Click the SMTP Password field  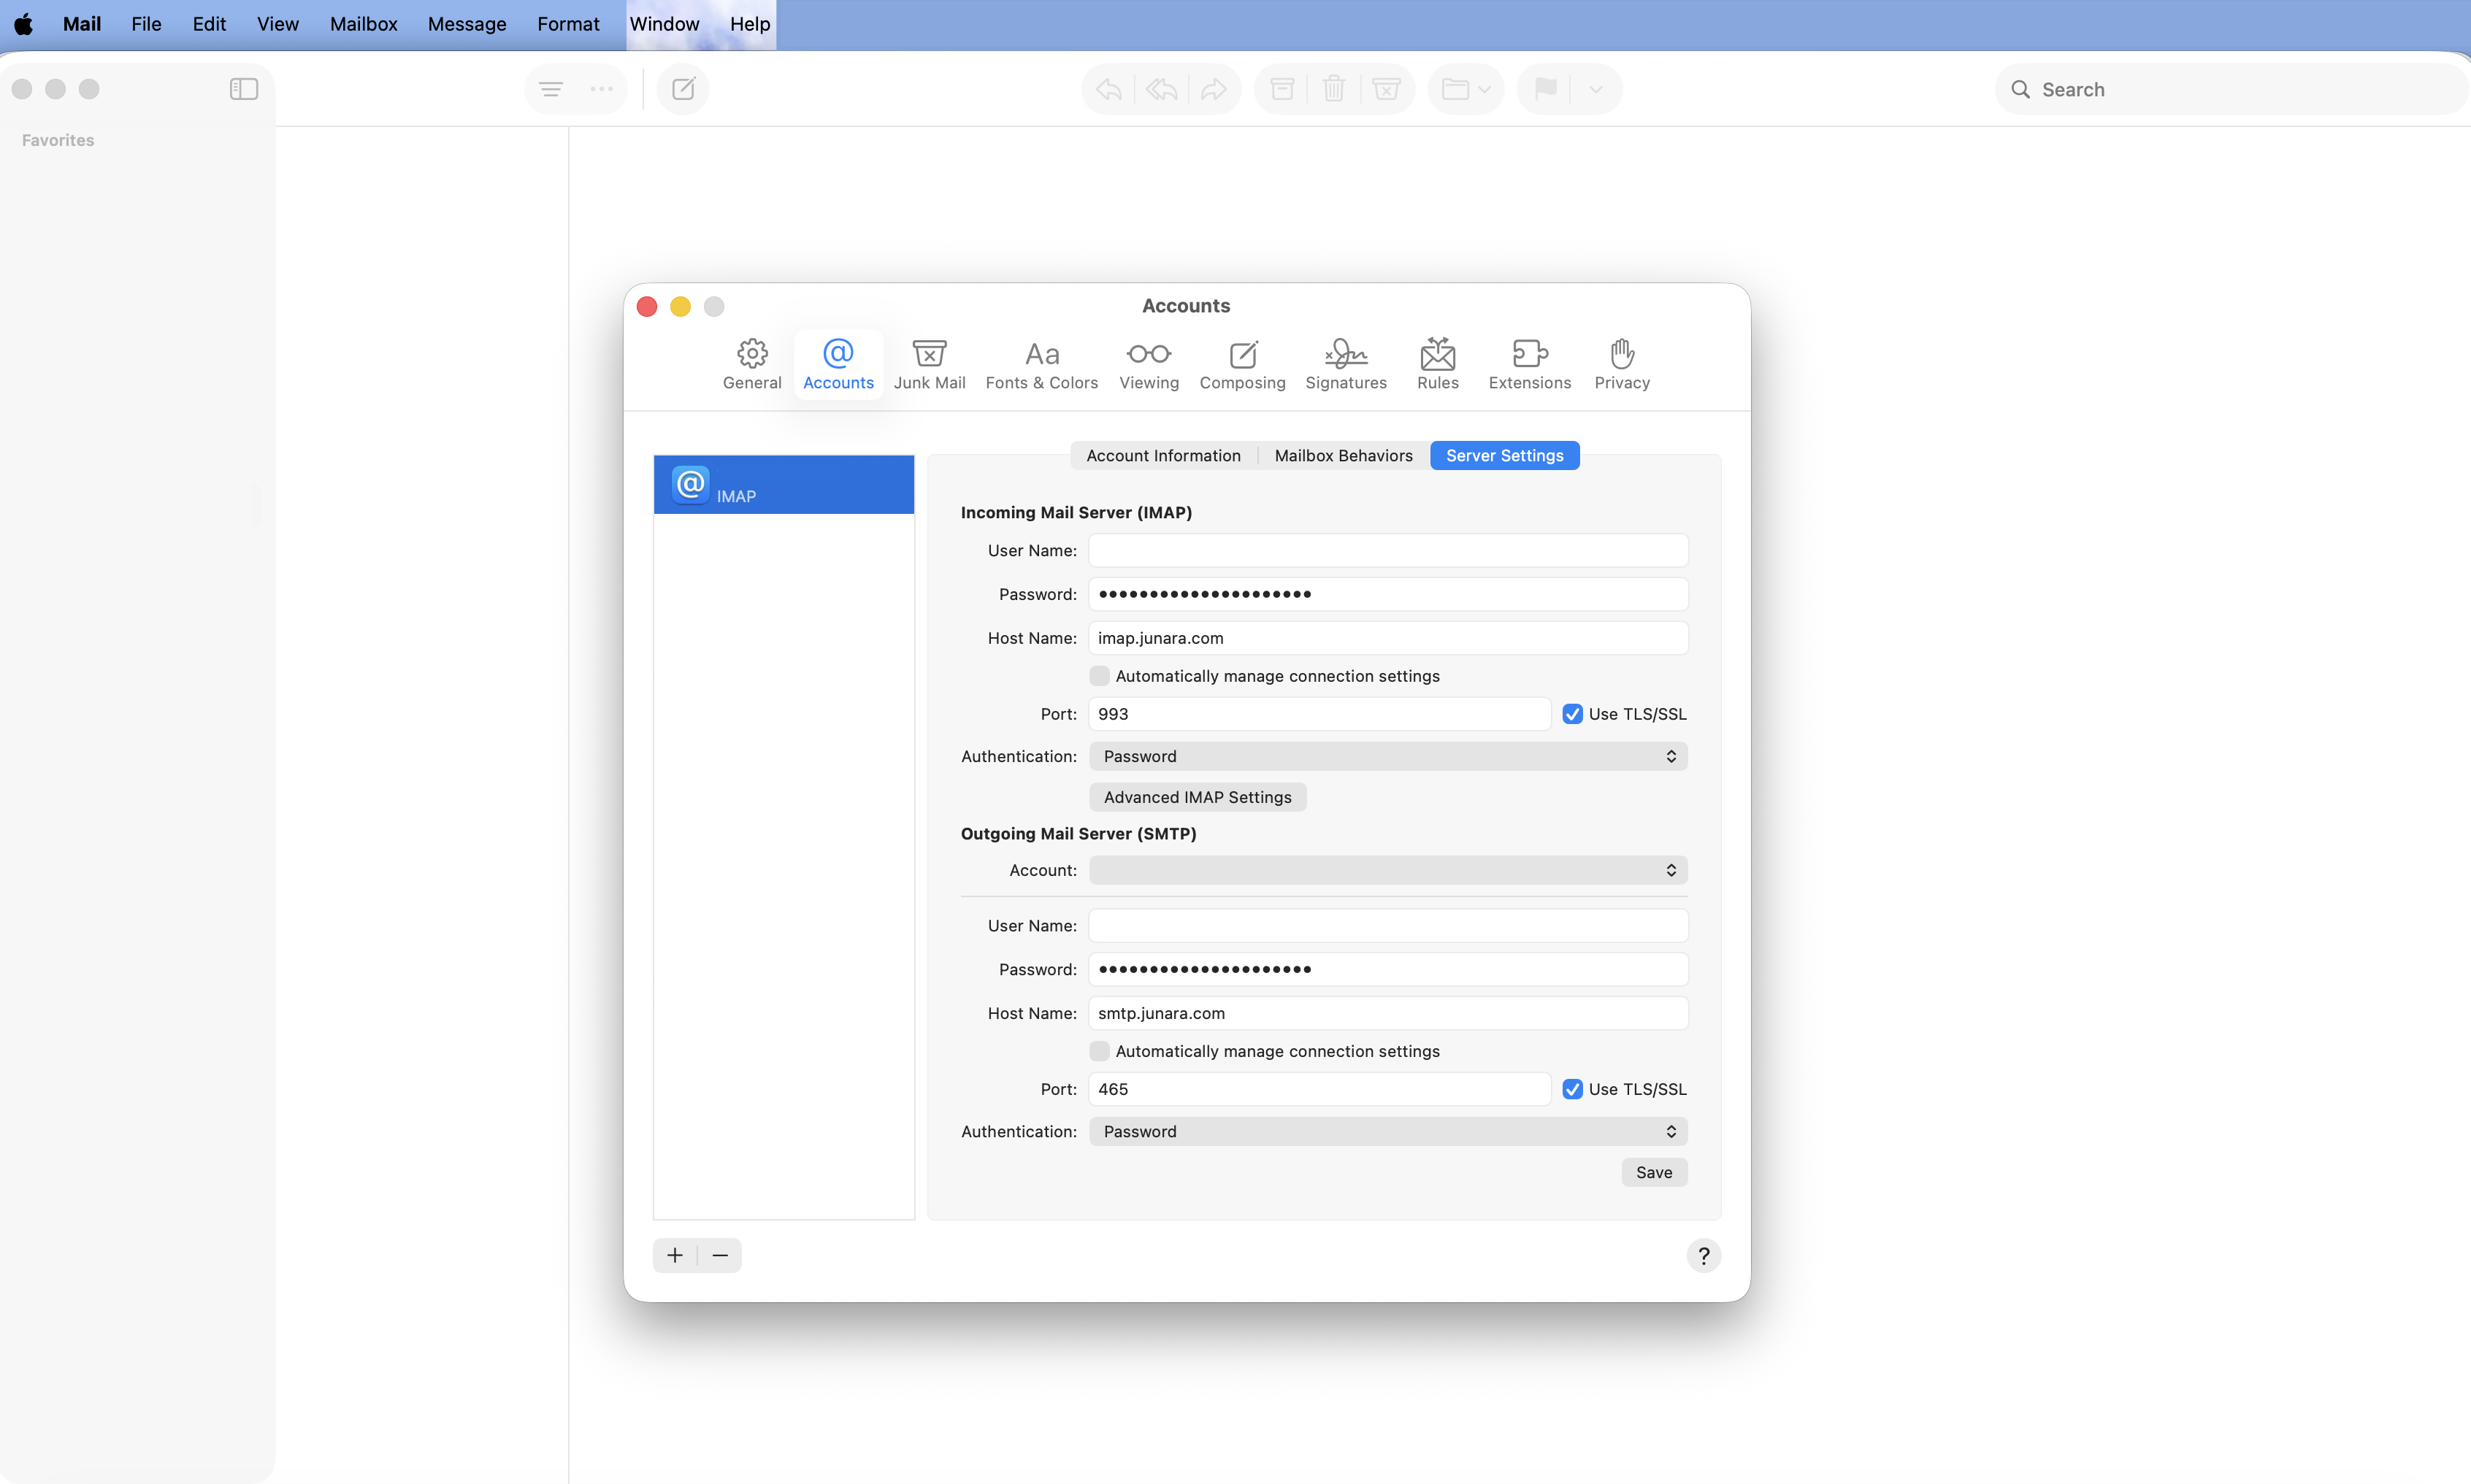click(x=1388, y=969)
